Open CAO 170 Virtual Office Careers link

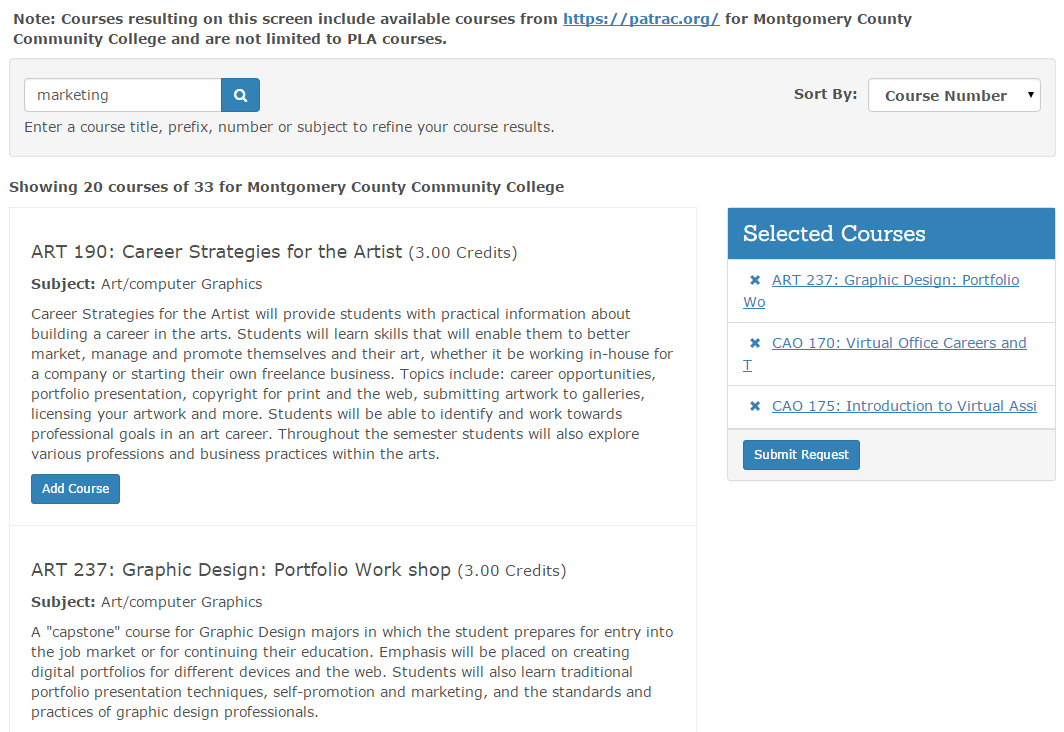click(x=898, y=342)
